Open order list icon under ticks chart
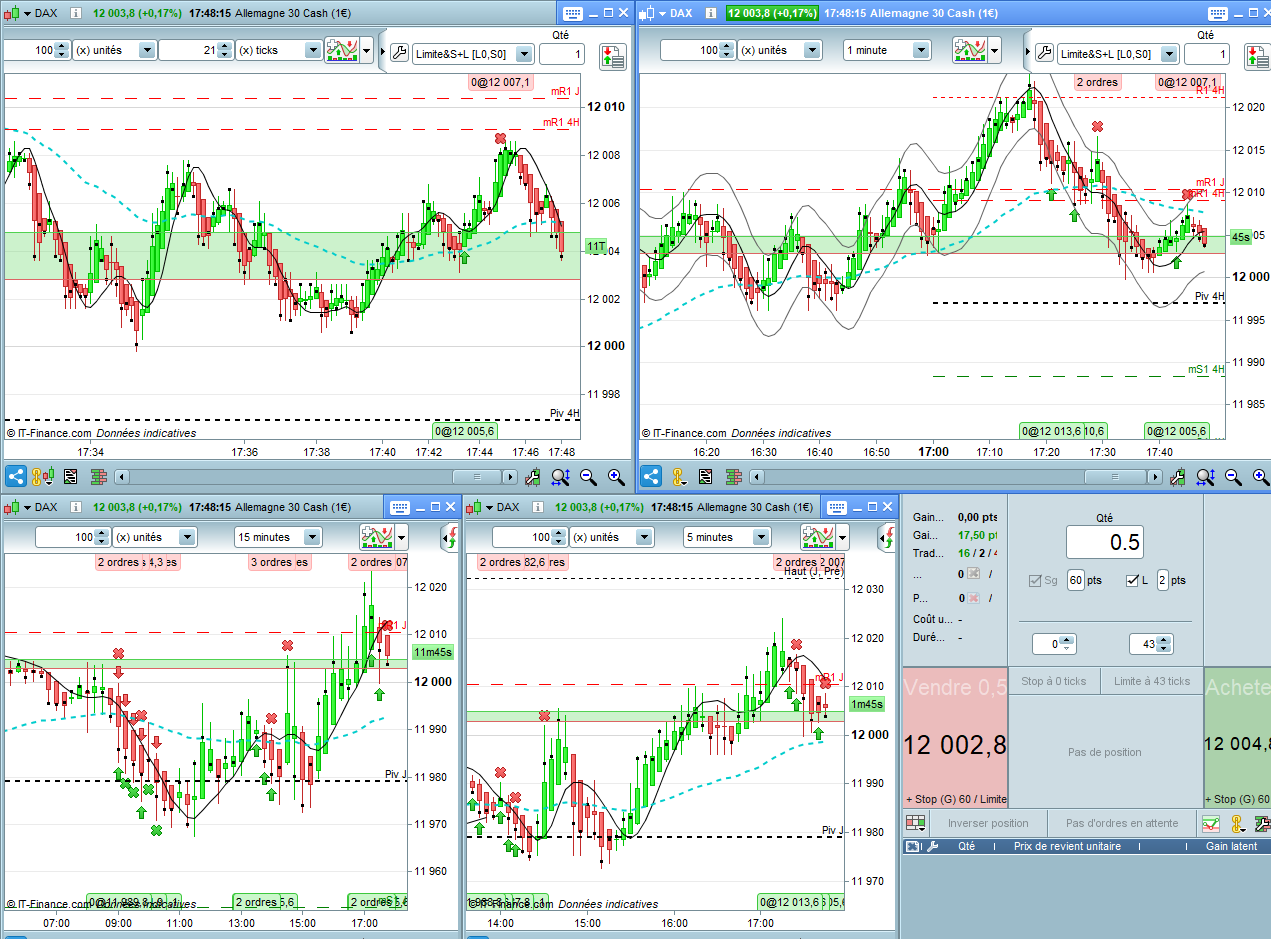 (x=71, y=477)
